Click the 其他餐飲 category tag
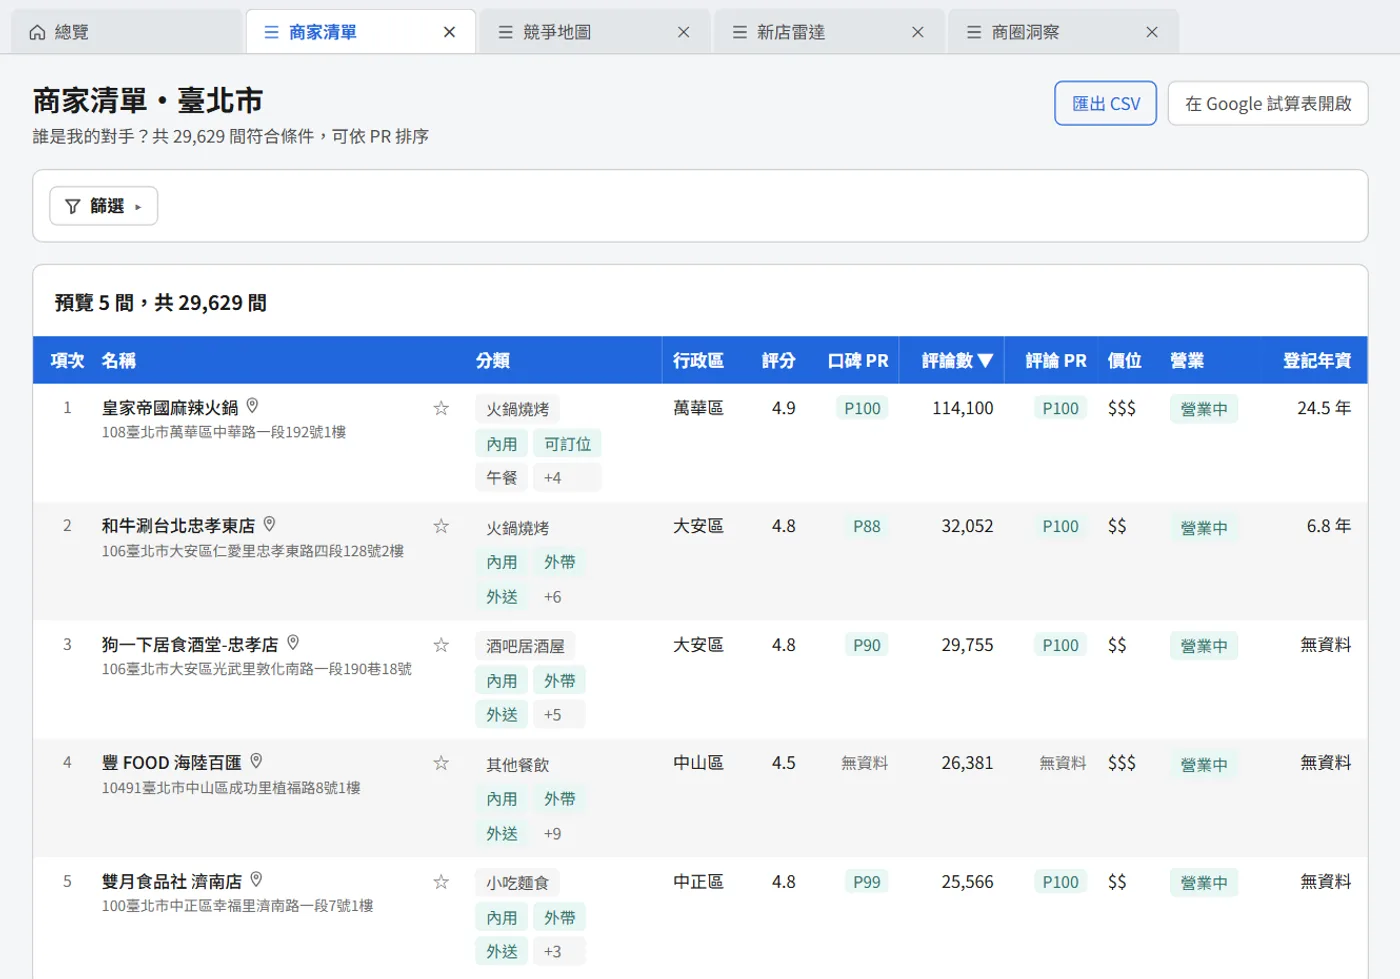The height and width of the screenshot is (979, 1400). point(517,765)
